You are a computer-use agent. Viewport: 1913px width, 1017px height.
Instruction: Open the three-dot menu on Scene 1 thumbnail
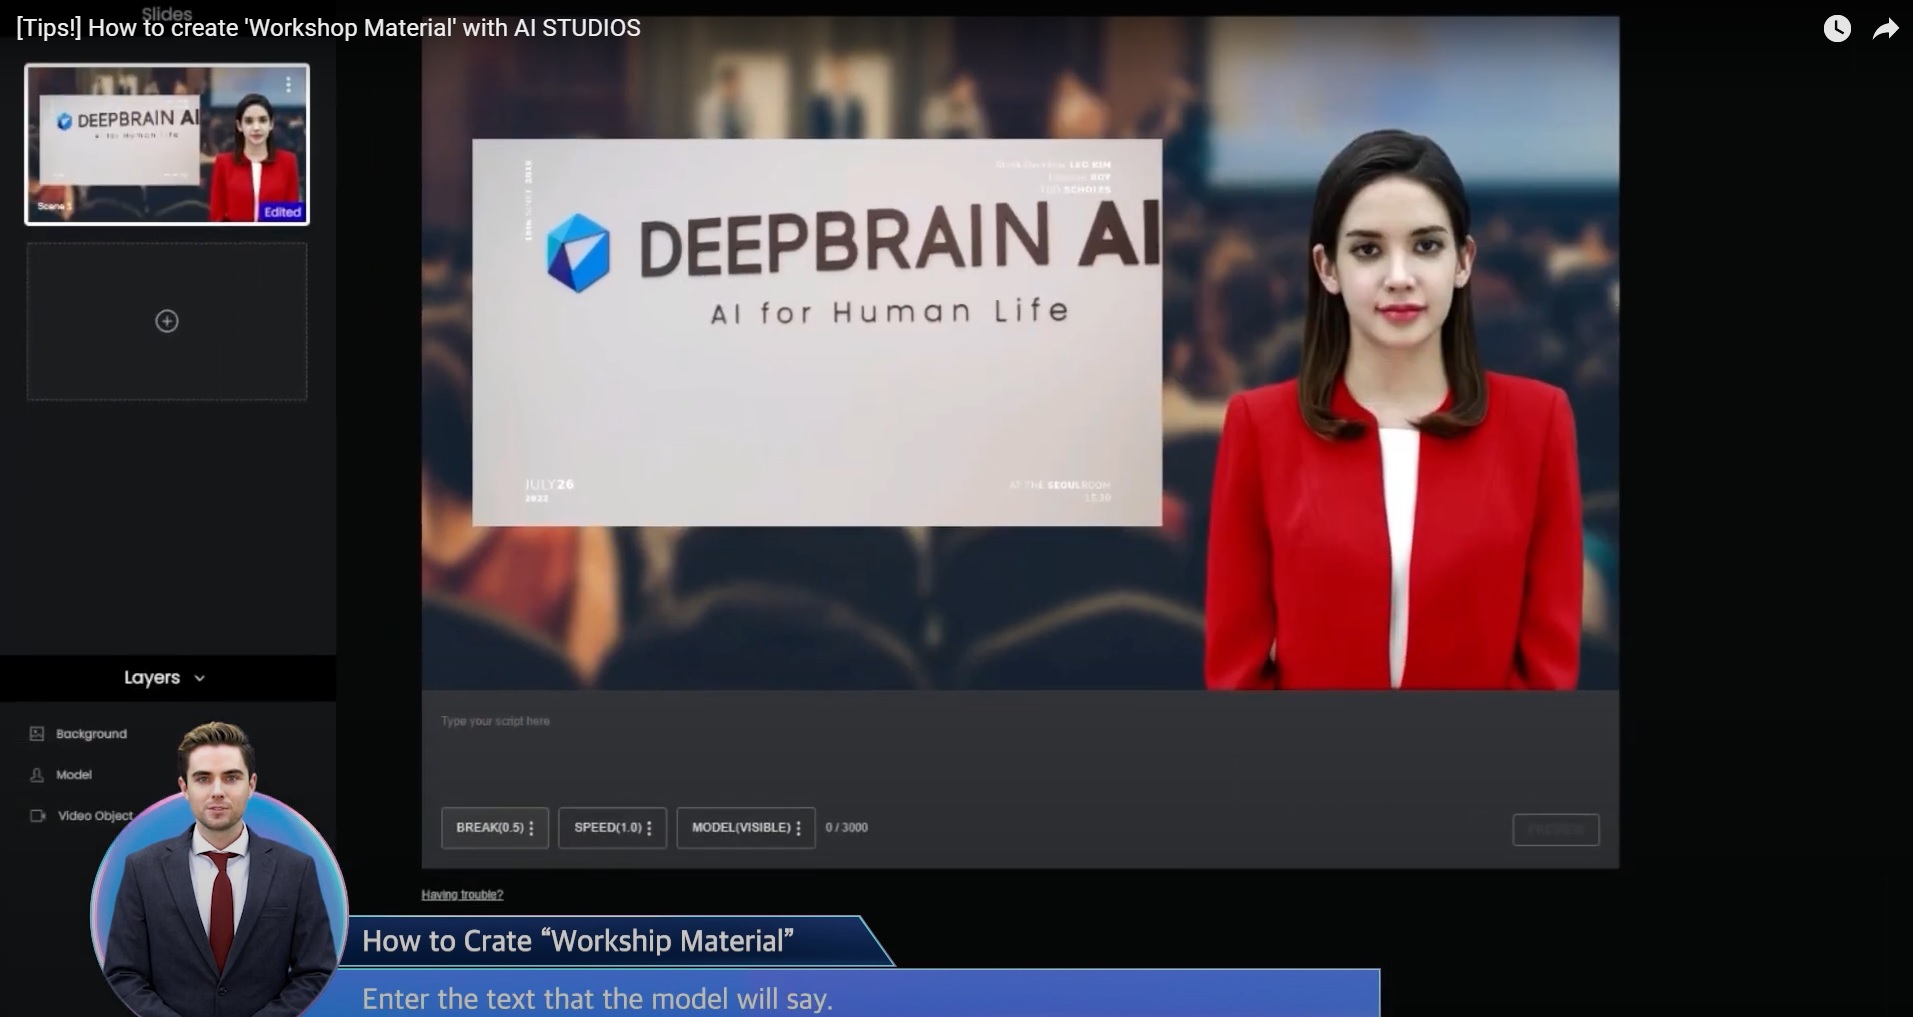[x=288, y=84]
